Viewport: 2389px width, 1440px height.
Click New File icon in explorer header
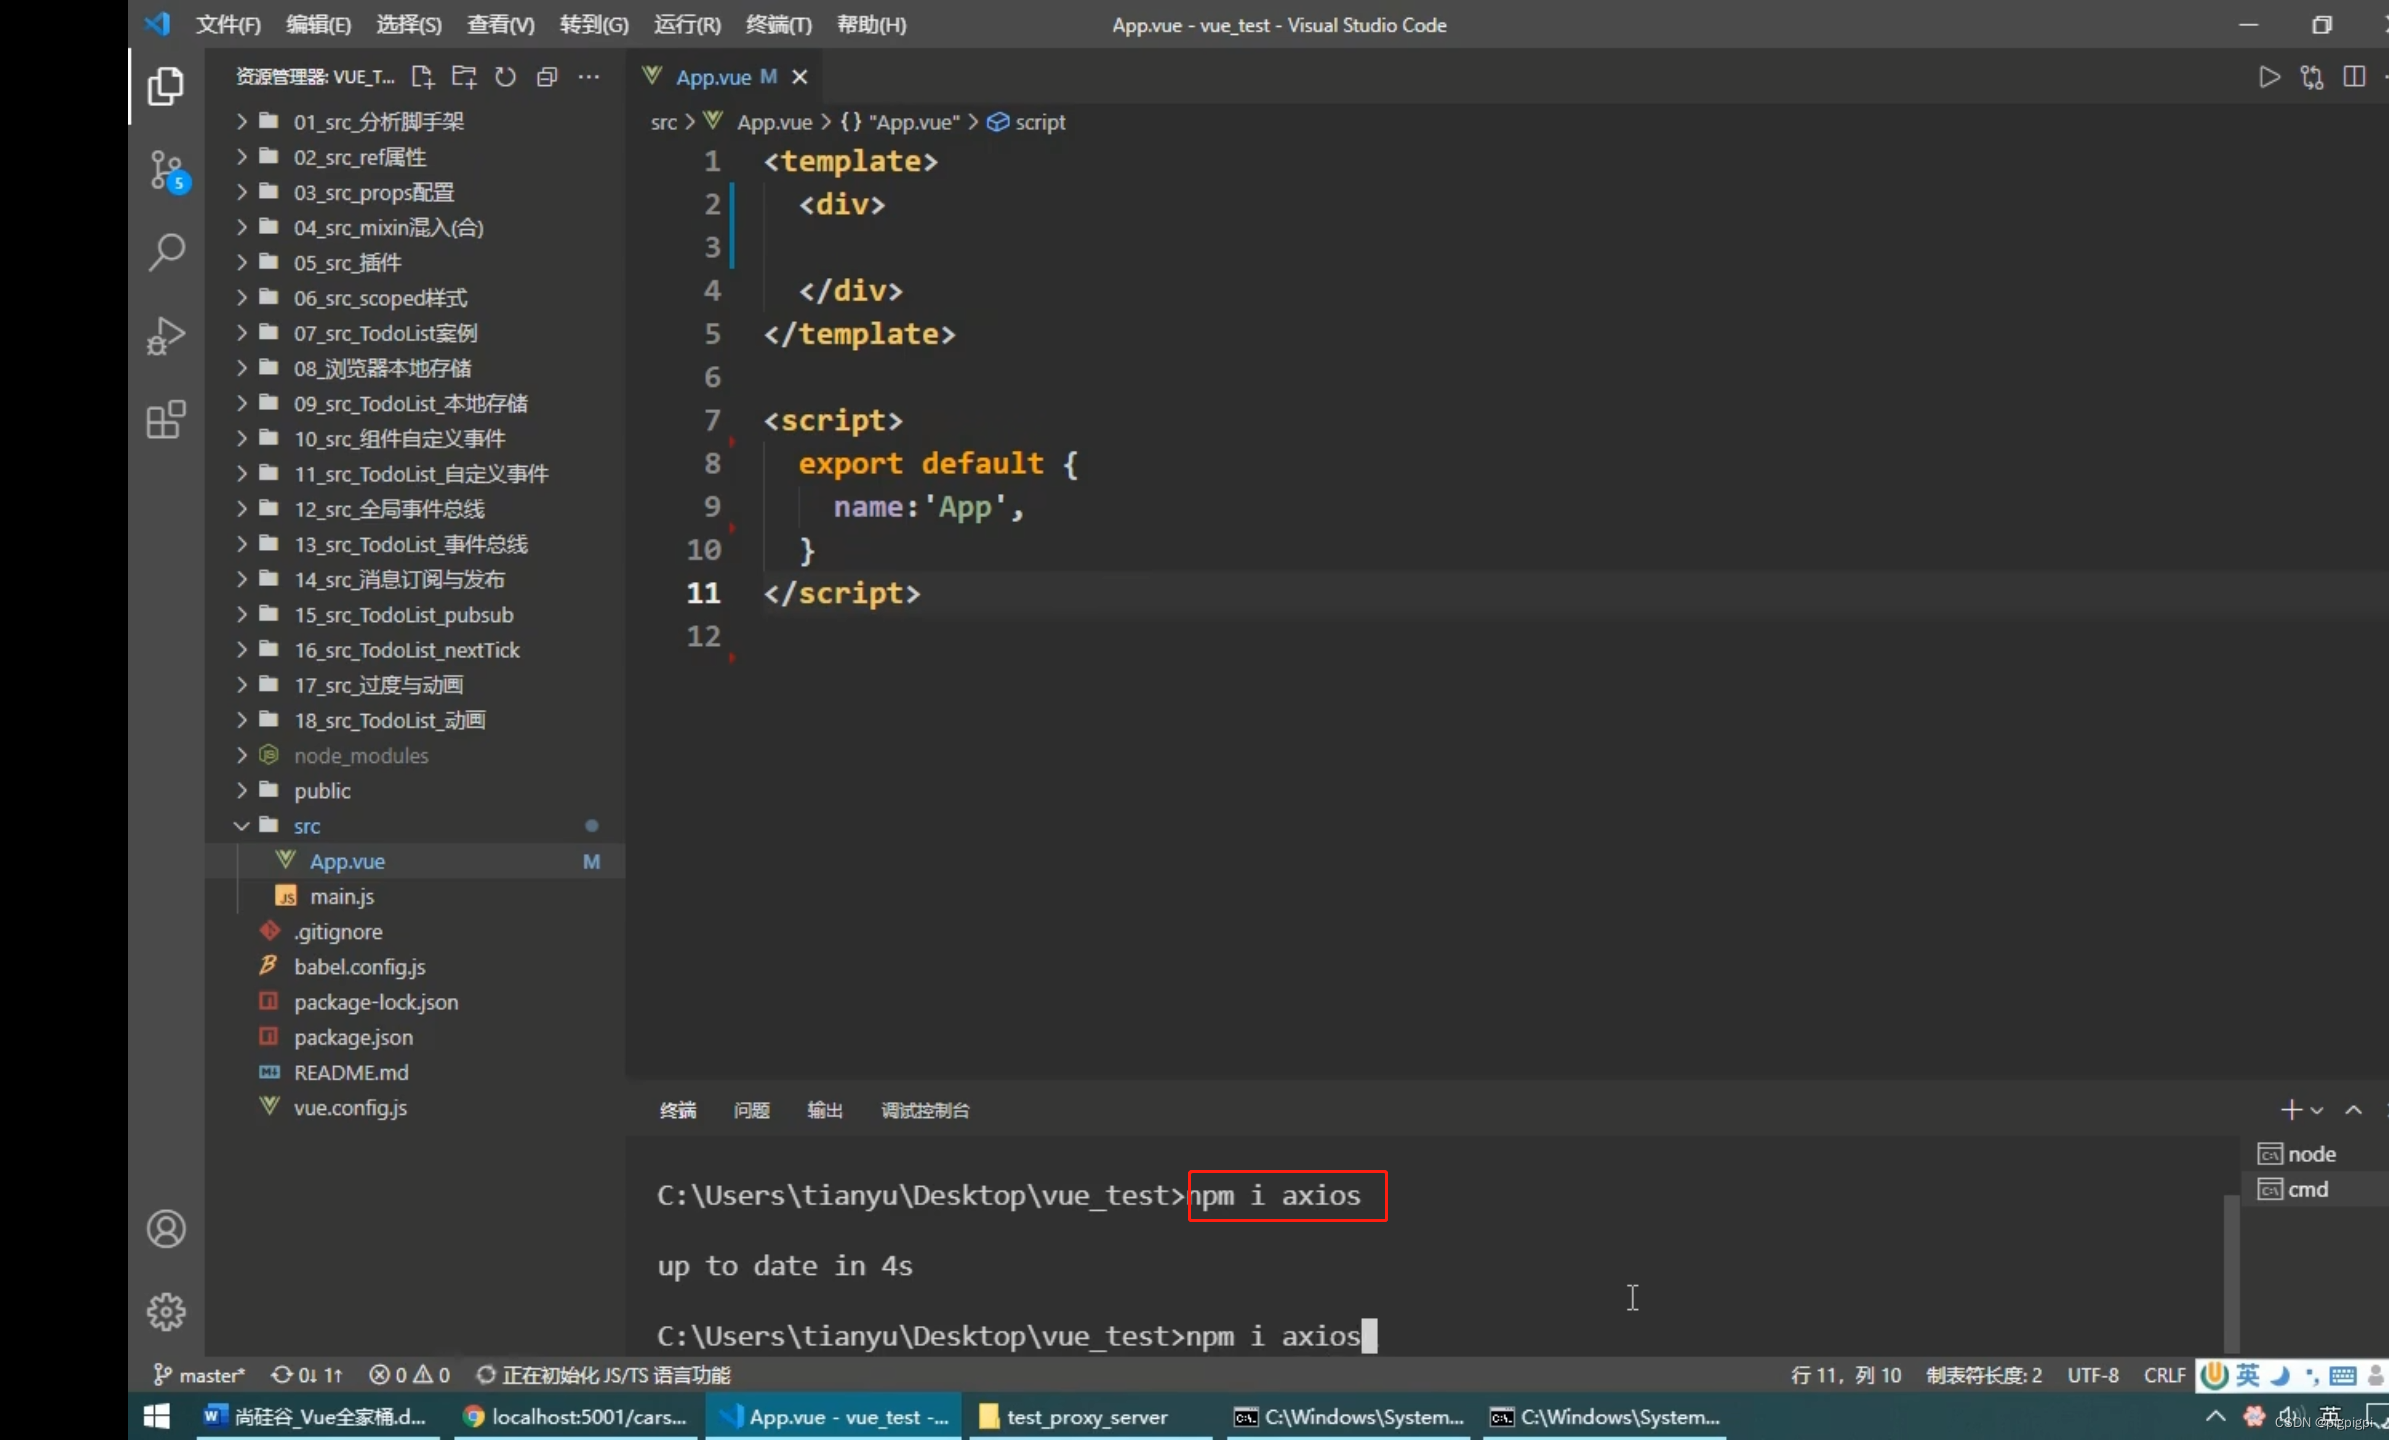click(422, 77)
